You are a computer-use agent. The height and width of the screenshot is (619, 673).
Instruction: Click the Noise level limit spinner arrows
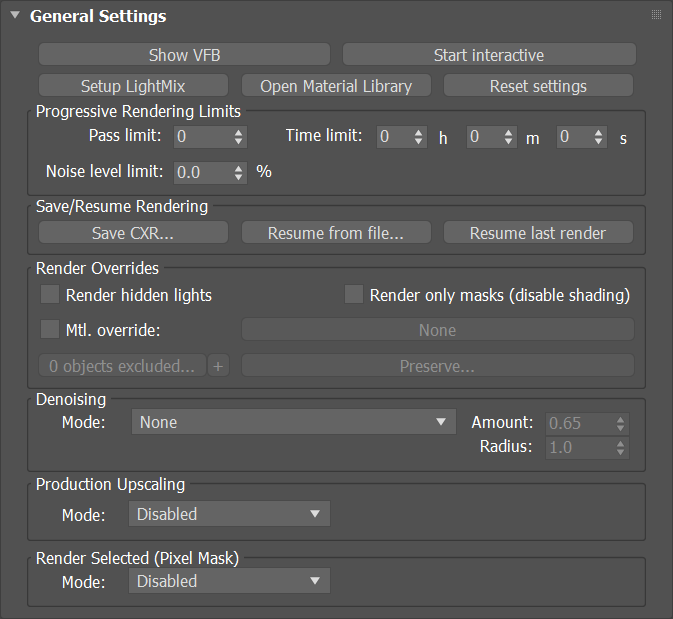click(239, 173)
